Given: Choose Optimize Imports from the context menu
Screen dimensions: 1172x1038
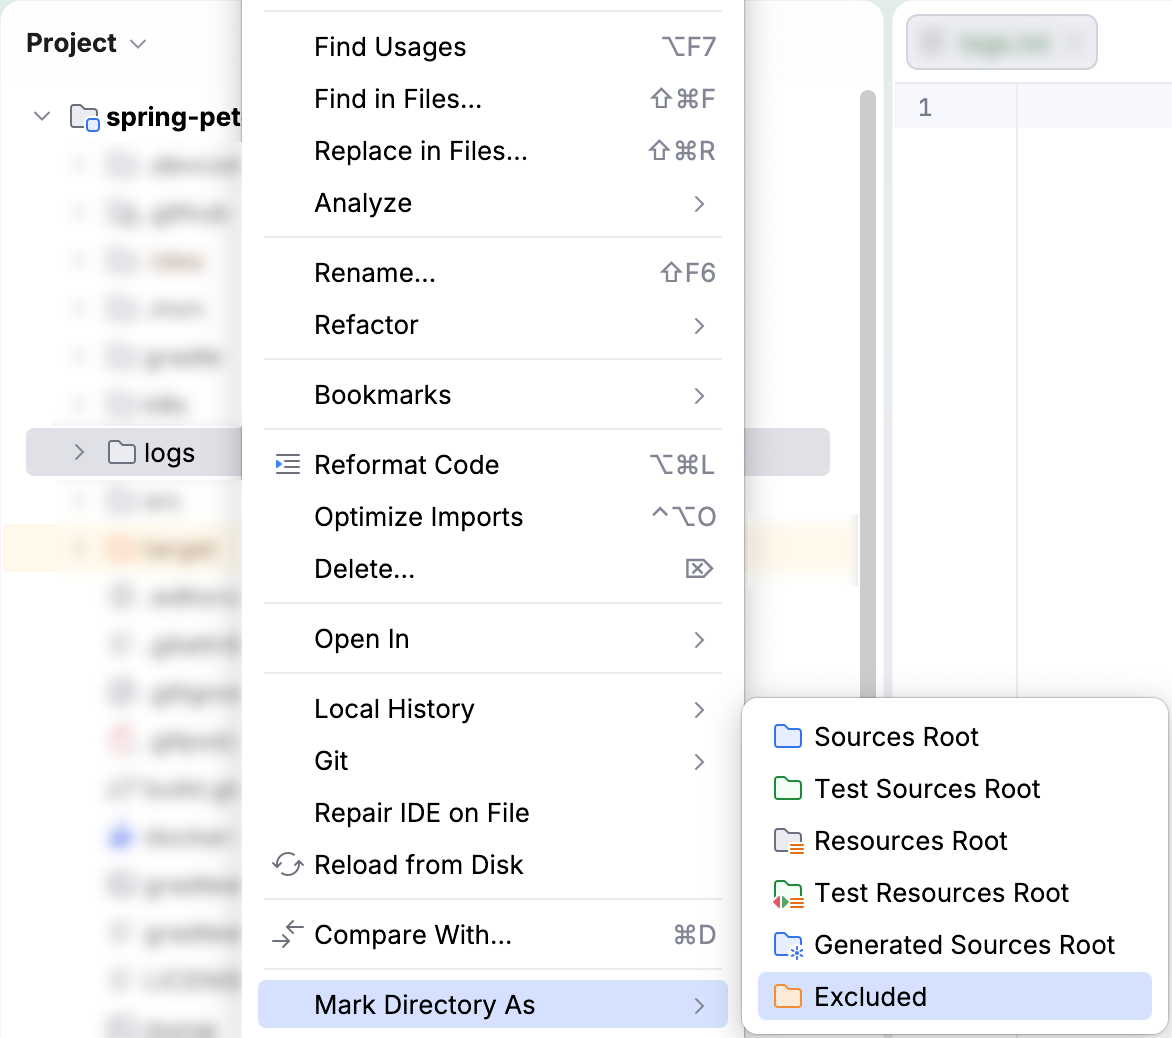Looking at the screenshot, I should 418,517.
